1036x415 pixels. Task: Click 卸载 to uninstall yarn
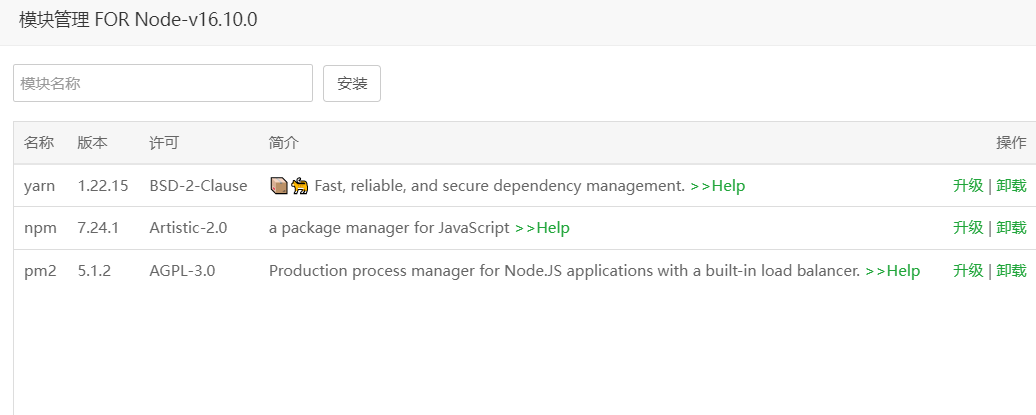1012,186
